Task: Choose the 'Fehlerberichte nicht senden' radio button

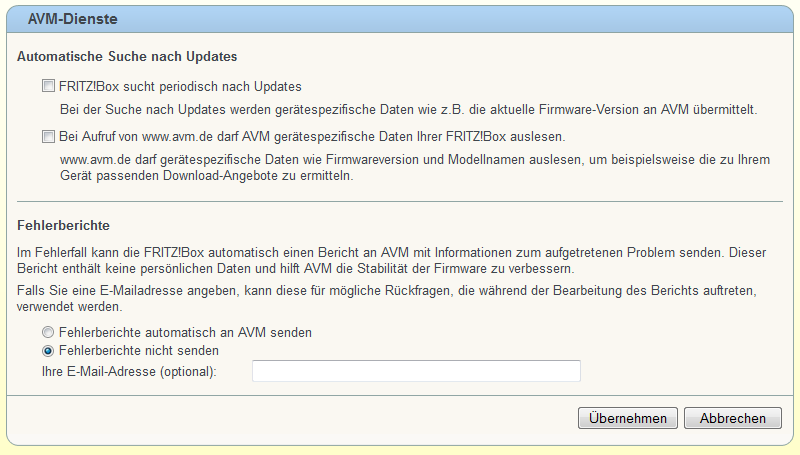Action: [48, 351]
